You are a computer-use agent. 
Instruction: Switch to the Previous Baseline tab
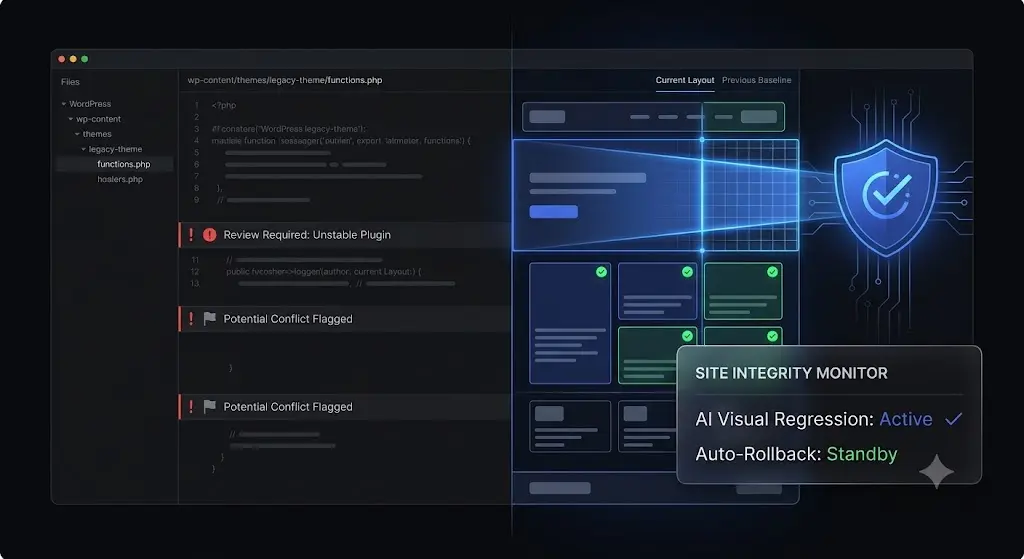coord(756,80)
